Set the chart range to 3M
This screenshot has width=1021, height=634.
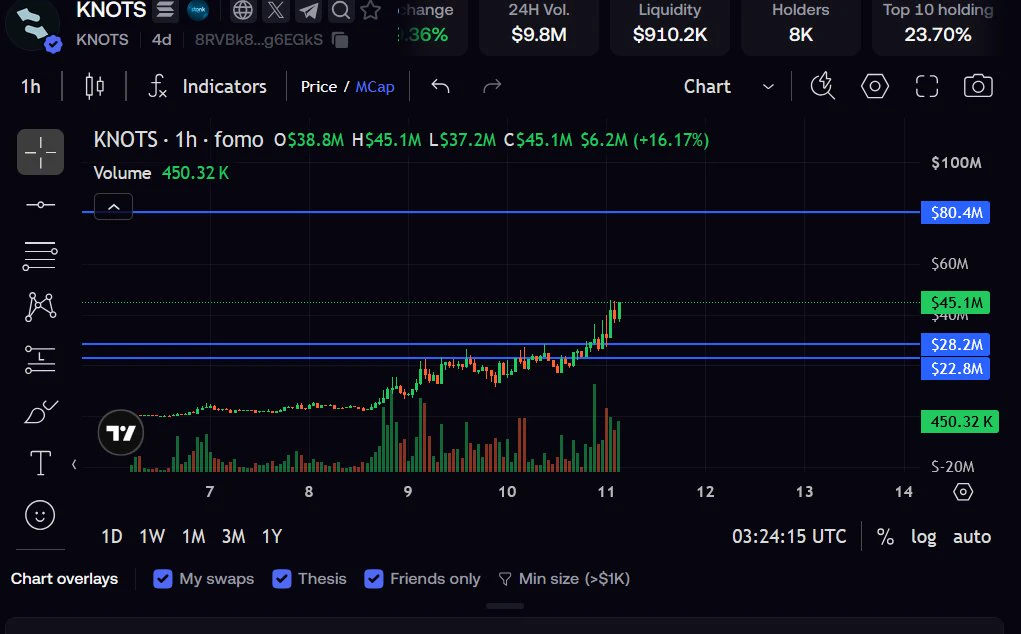234,536
